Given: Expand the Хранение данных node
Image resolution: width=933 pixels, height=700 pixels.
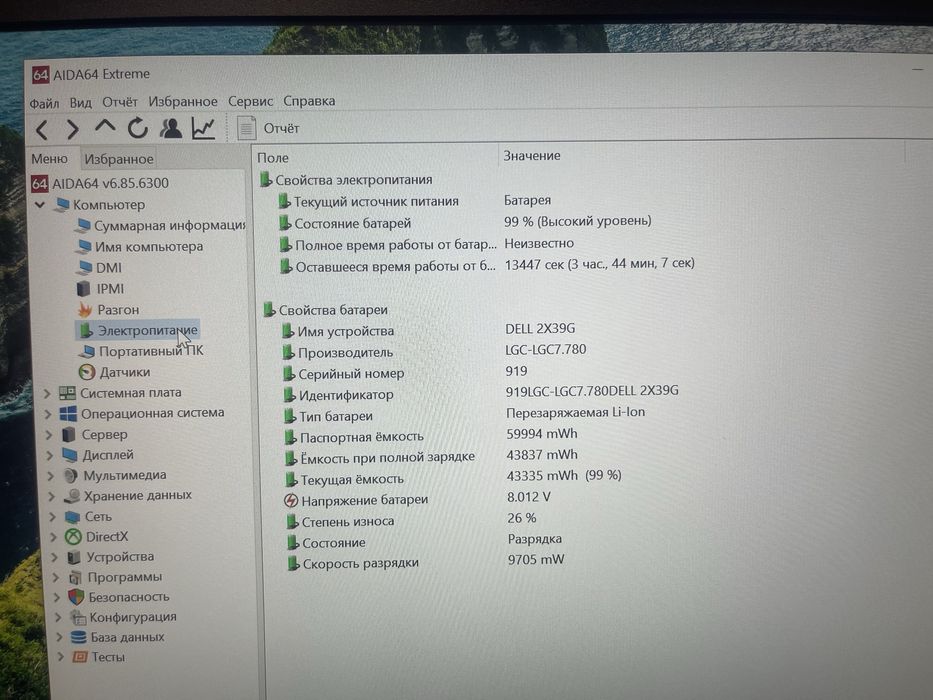Looking at the screenshot, I should click(x=52, y=496).
